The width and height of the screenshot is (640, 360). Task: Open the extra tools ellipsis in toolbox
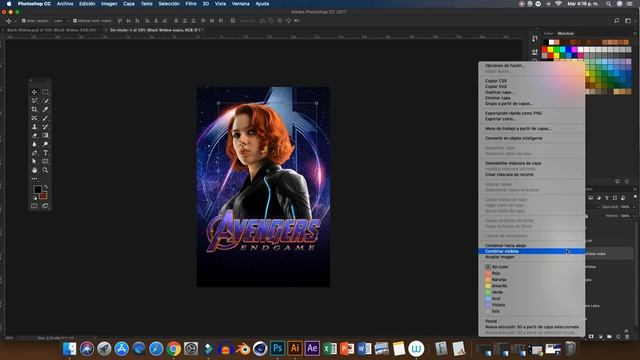(34, 178)
